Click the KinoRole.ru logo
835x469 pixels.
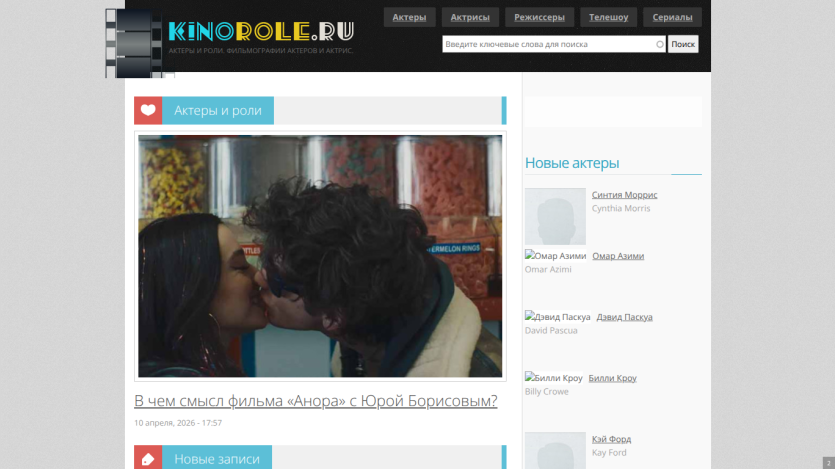[261, 31]
